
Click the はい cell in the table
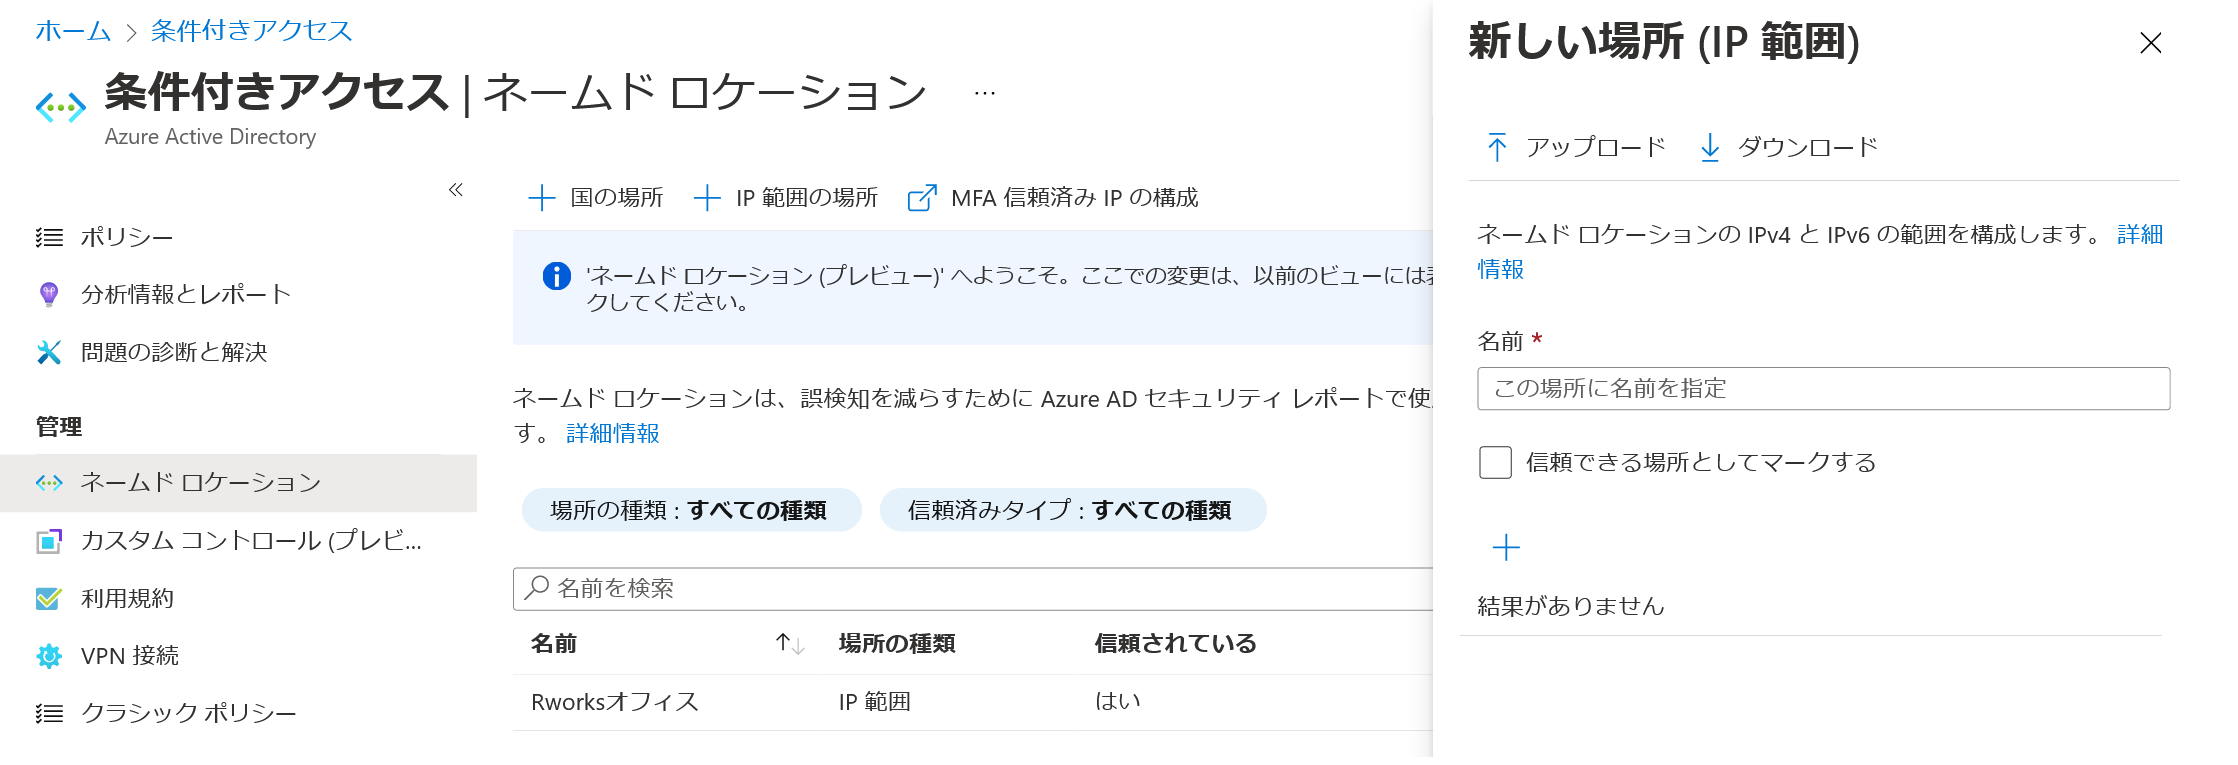pos(1118,702)
